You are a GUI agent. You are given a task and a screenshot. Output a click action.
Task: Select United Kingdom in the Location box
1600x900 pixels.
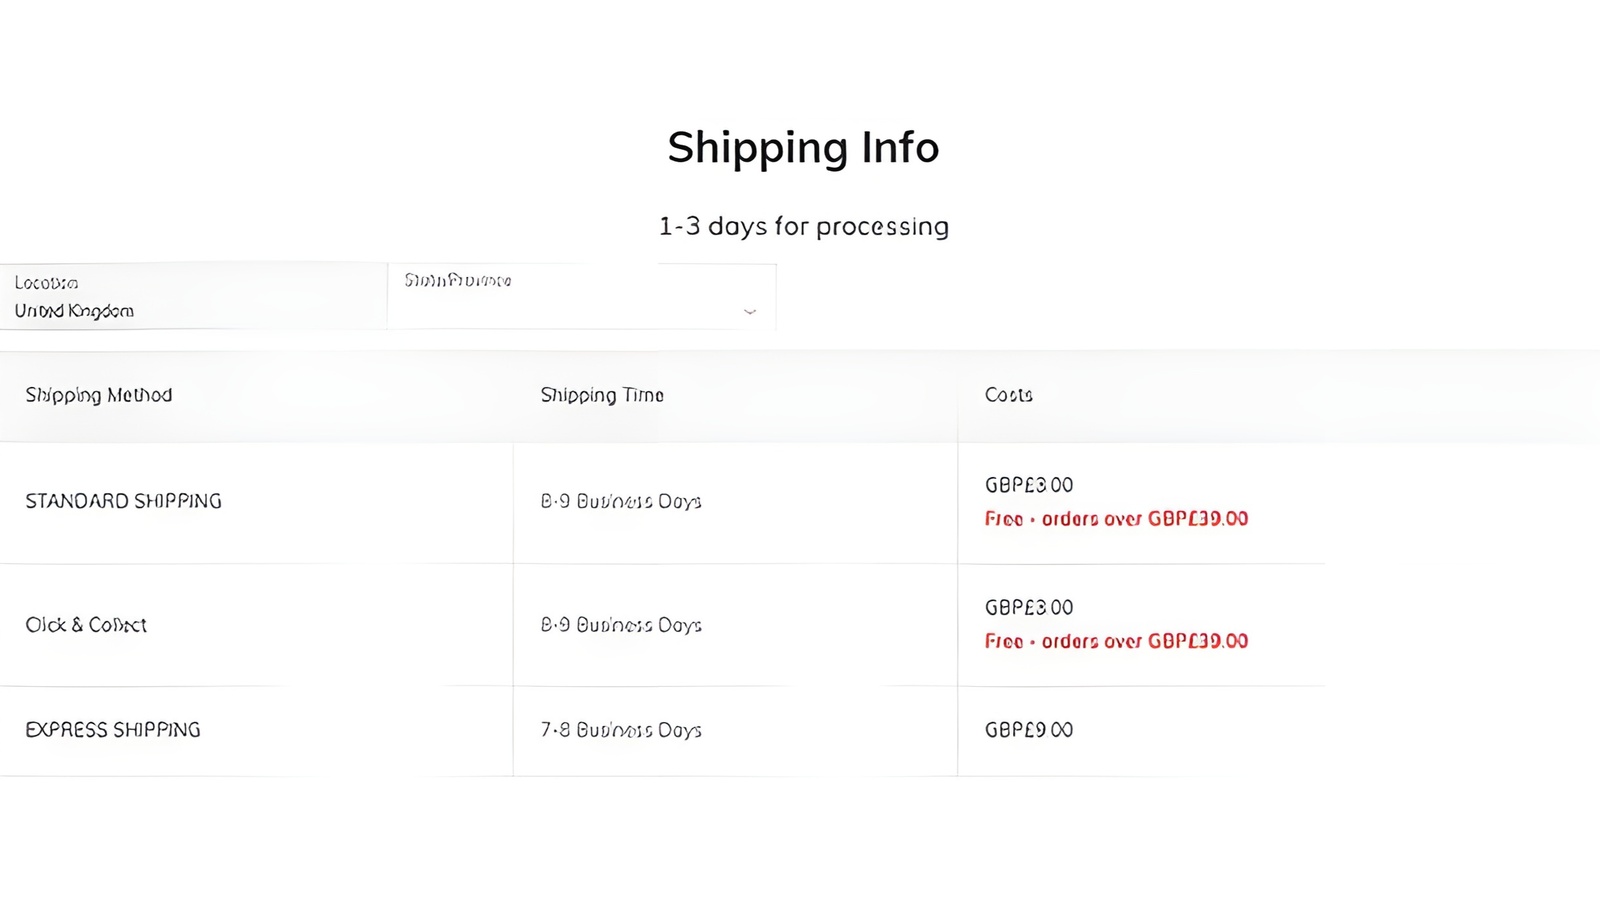pyautogui.click(x=74, y=311)
